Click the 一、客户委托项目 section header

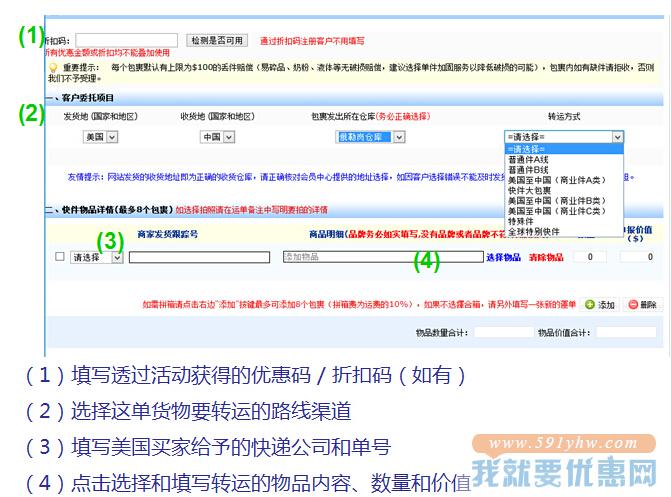(80, 98)
